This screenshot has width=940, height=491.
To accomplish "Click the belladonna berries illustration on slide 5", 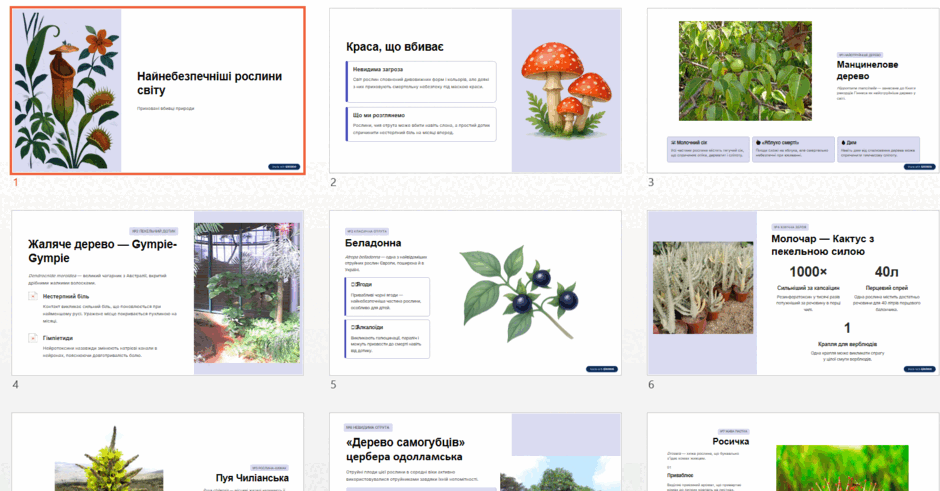I will pos(519,294).
